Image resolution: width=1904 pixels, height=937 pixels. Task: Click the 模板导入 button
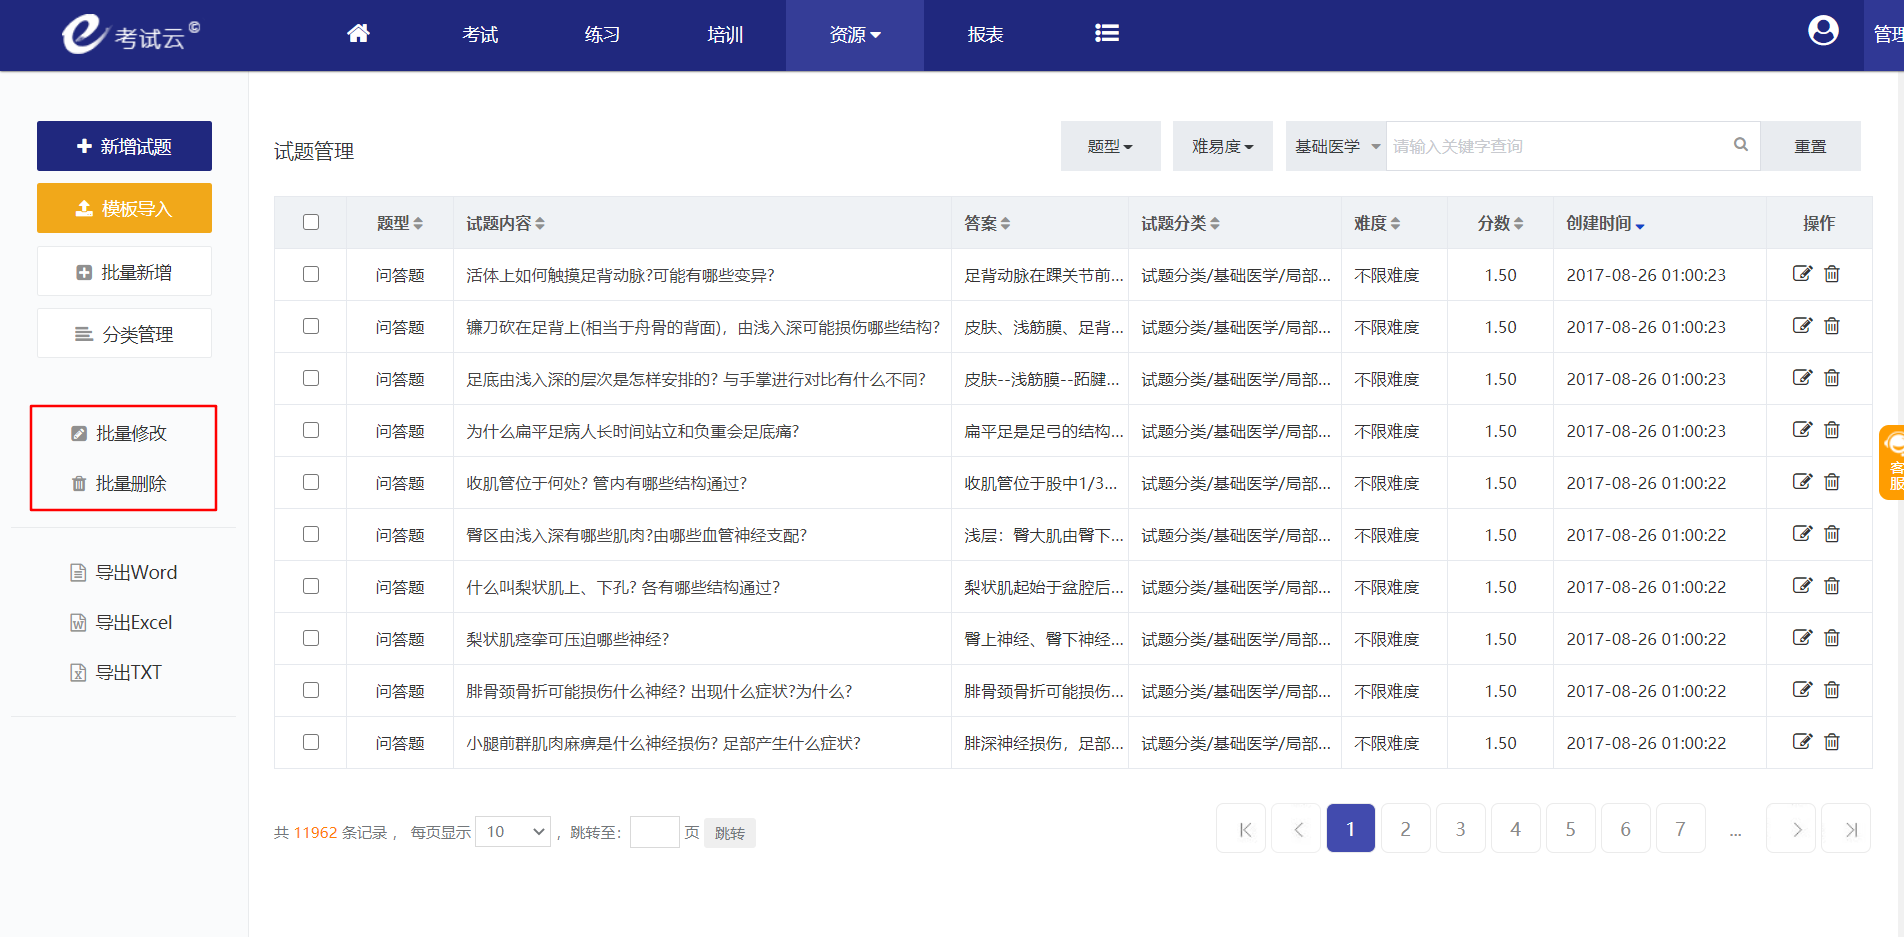pyautogui.click(x=124, y=208)
